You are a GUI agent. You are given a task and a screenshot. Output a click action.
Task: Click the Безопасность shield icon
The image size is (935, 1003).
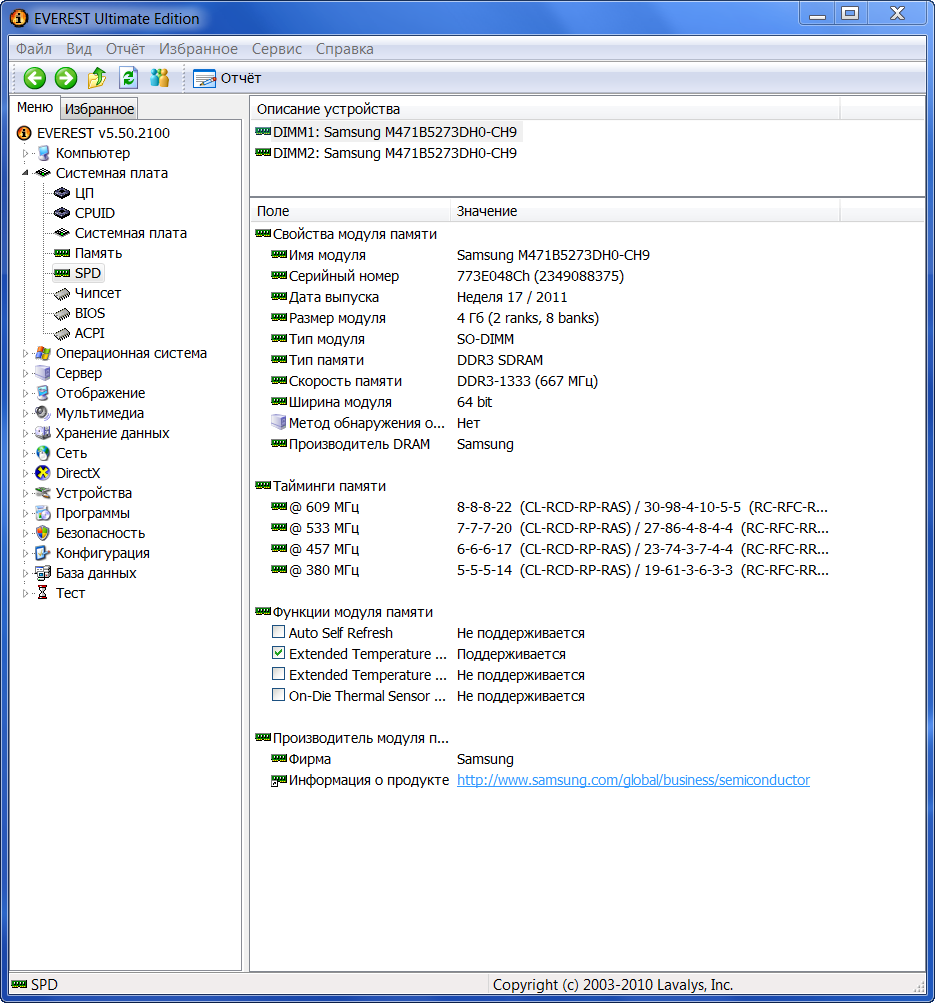pyautogui.click(x=43, y=533)
